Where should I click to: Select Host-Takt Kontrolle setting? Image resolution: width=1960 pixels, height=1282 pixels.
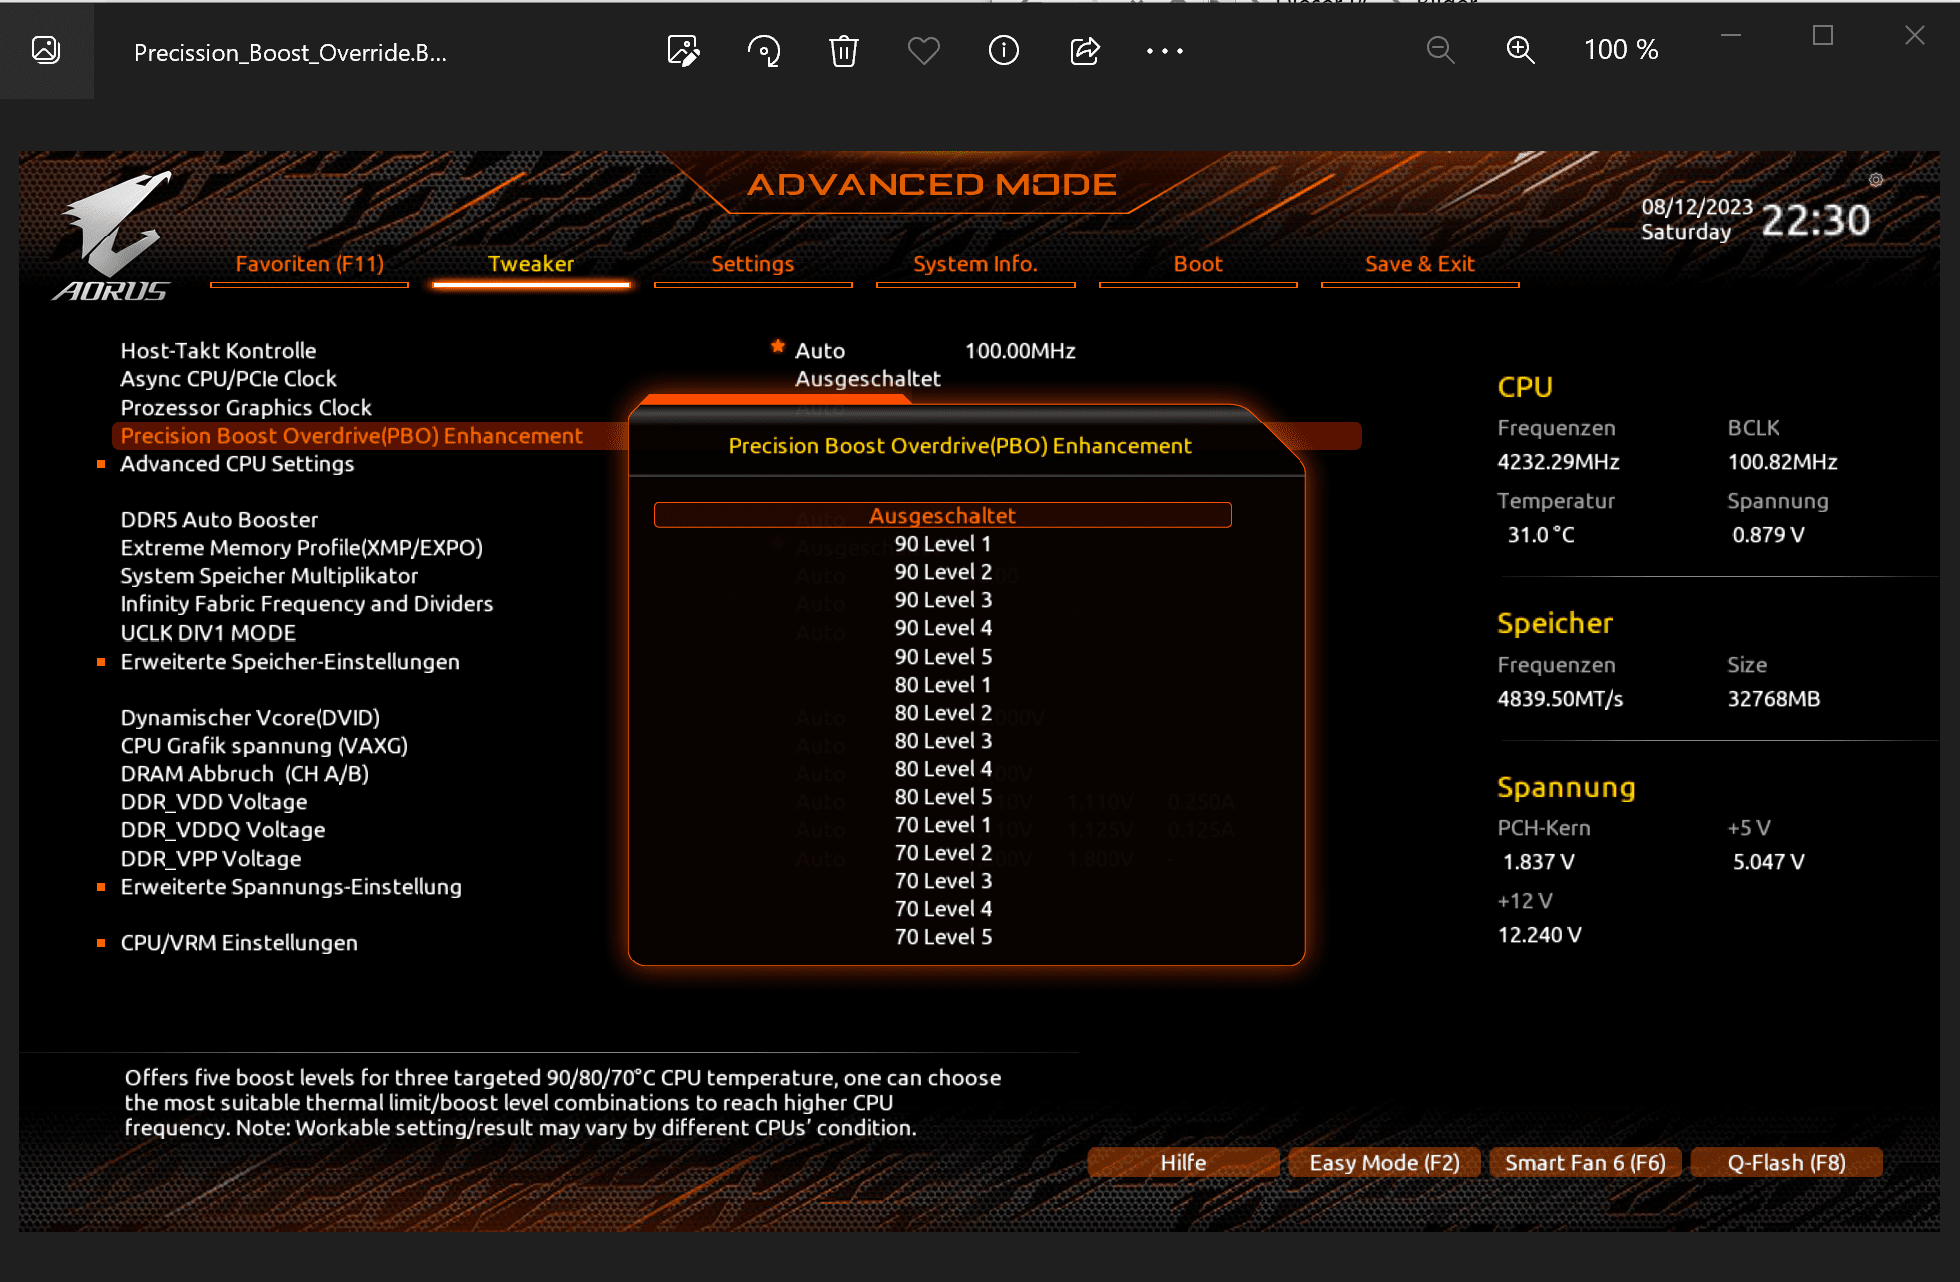218,351
